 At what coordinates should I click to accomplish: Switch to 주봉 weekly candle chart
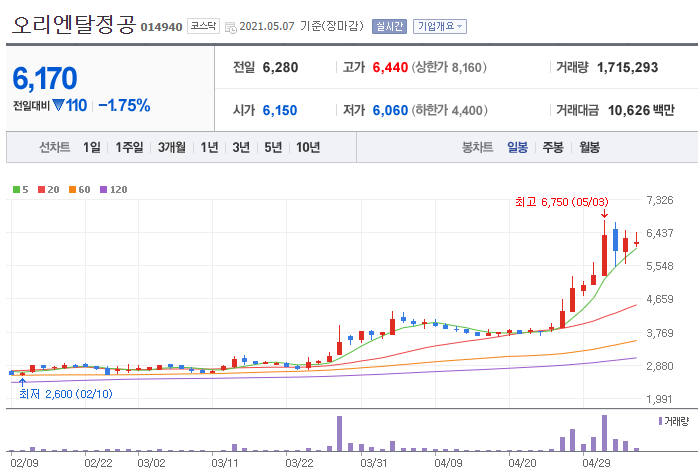[553, 147]
